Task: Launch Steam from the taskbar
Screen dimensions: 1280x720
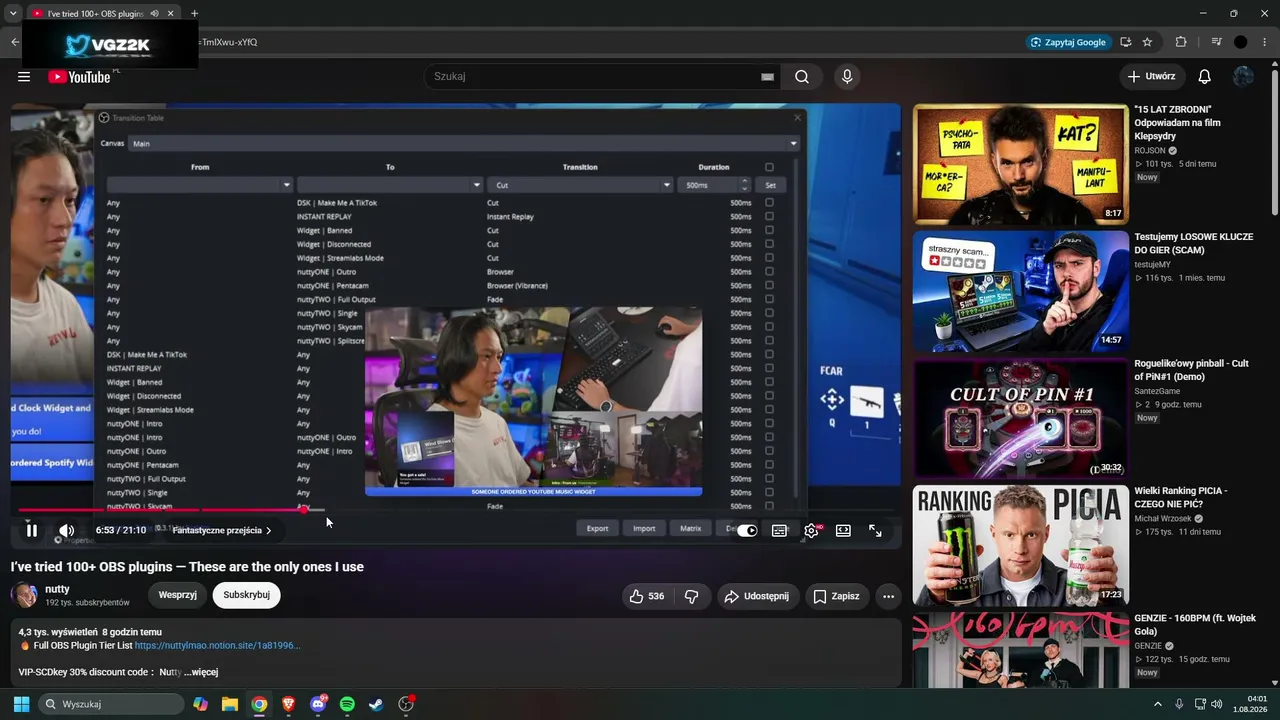Action: (376, 704)
